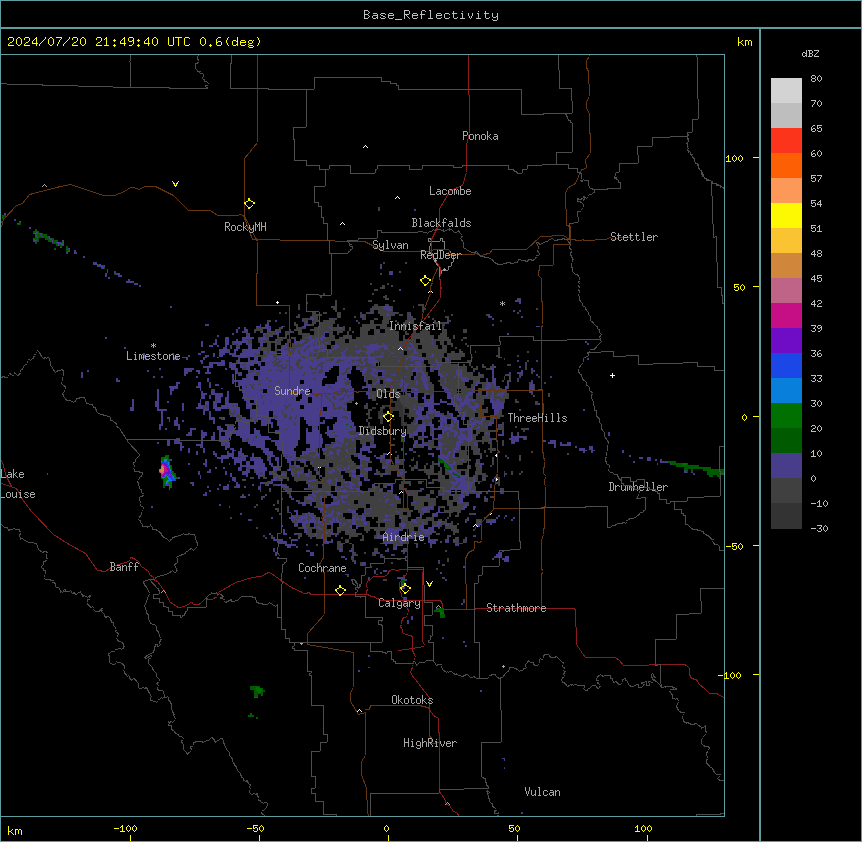Choose the bright green 30-20 dBZ legend swatch
862x842 pixels.
click(786, 416)
